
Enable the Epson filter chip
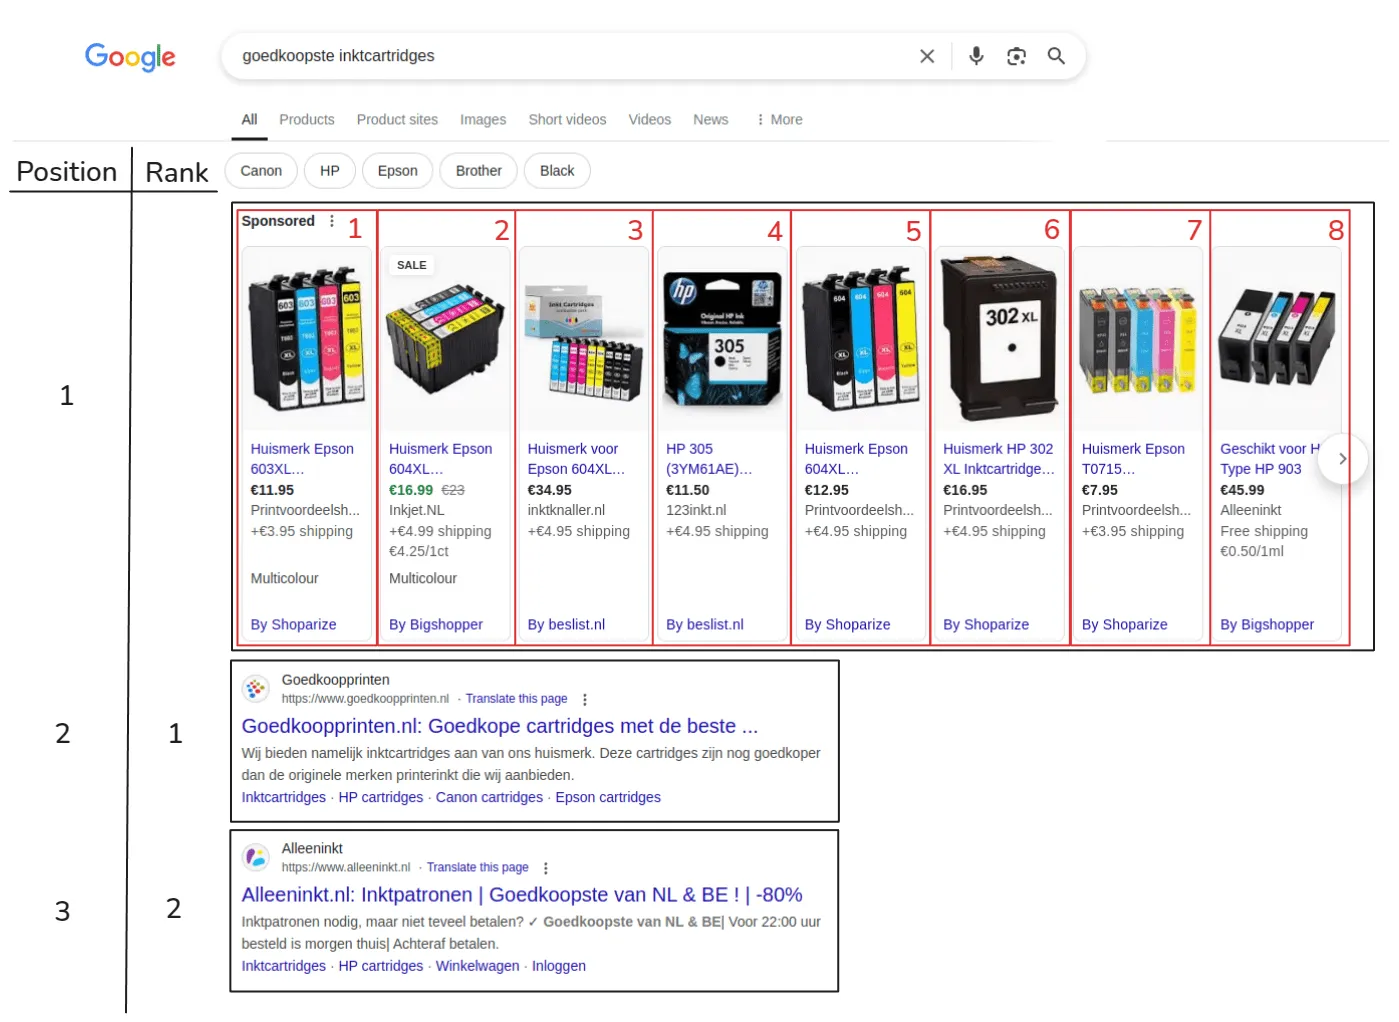tap(397, 170)
